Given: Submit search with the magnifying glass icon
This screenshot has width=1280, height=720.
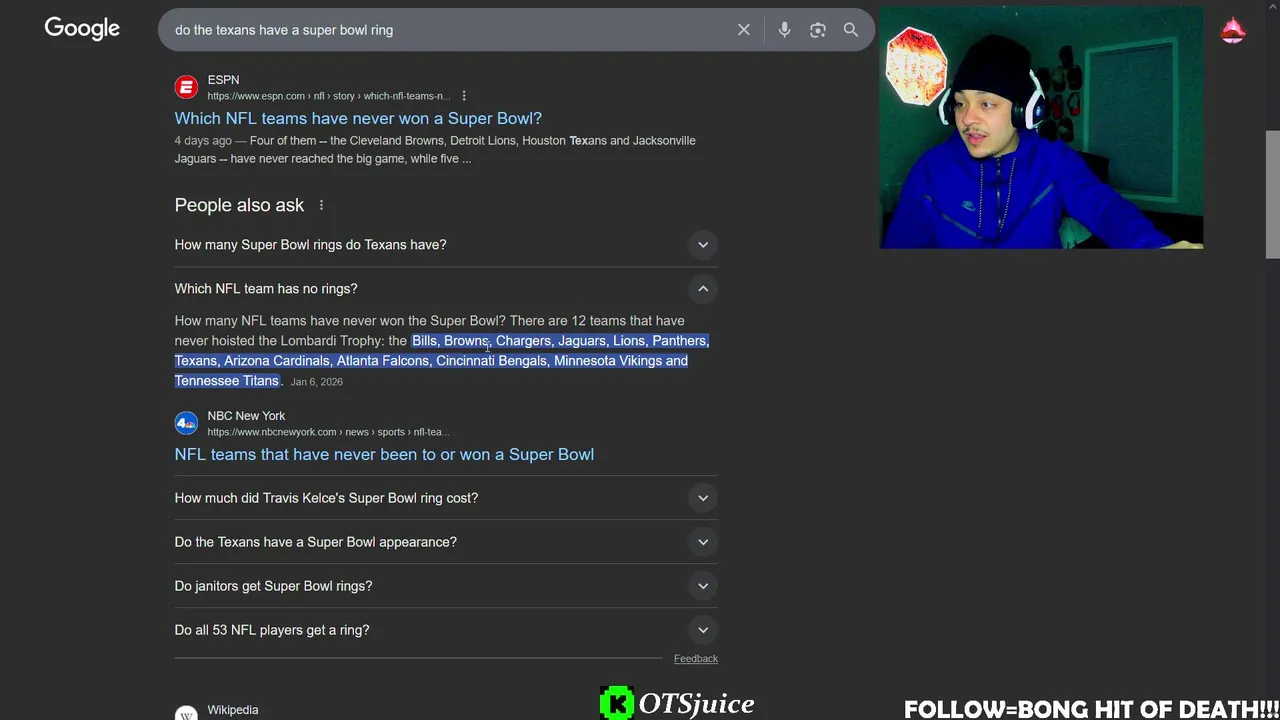Looking at the screenshot, I should coord(851,30).
